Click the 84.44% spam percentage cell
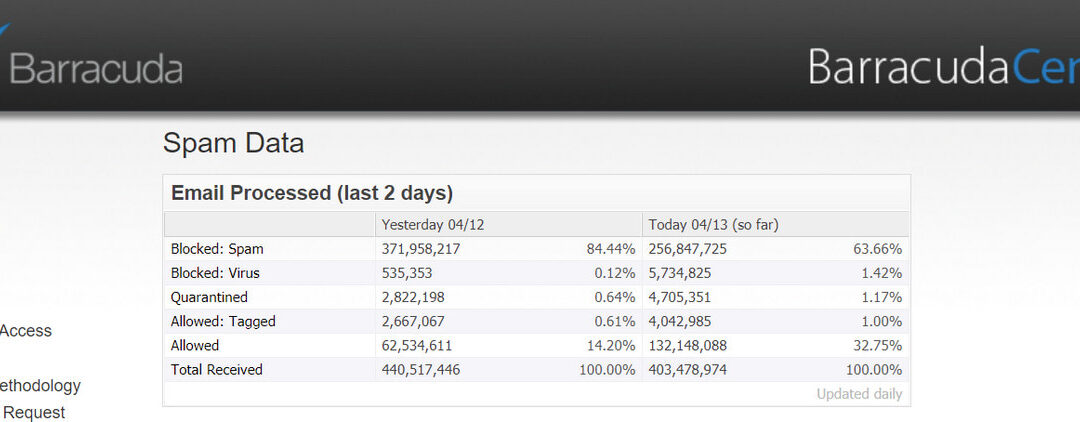The image size is (1080, 422). (x=610, y=249)
